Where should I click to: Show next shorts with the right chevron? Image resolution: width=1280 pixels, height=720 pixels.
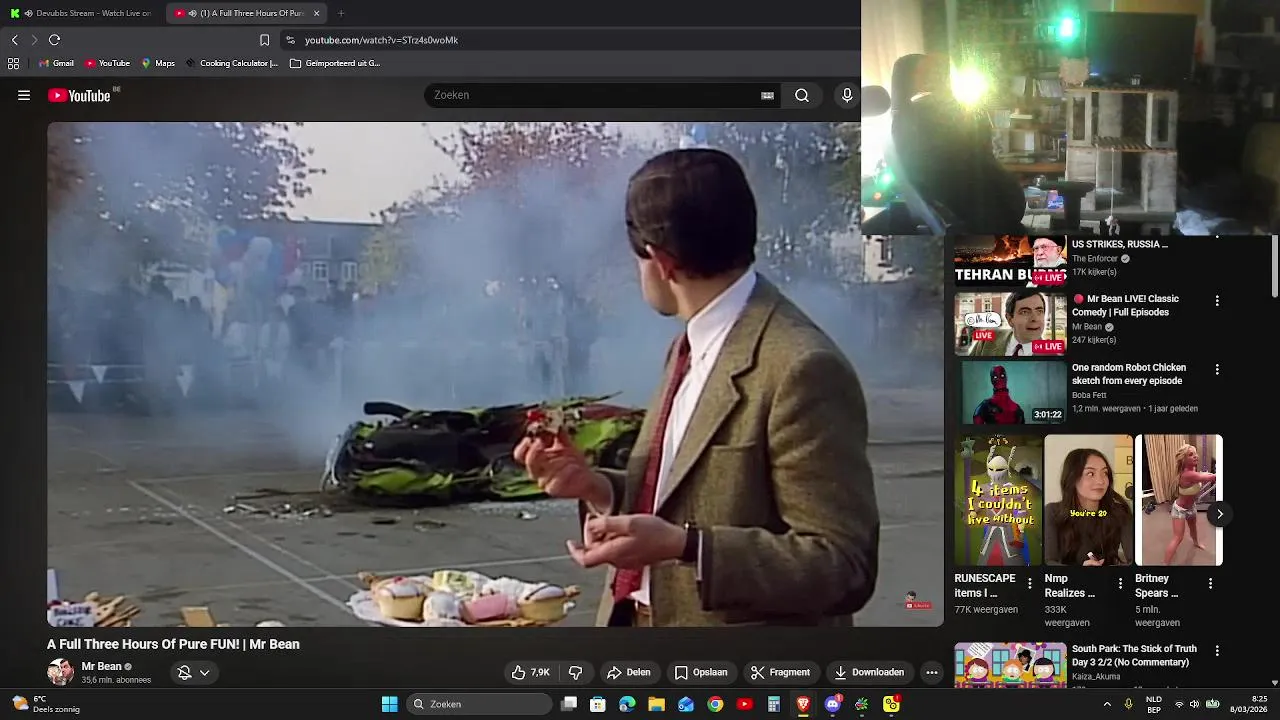click(x=1219, y=514)
